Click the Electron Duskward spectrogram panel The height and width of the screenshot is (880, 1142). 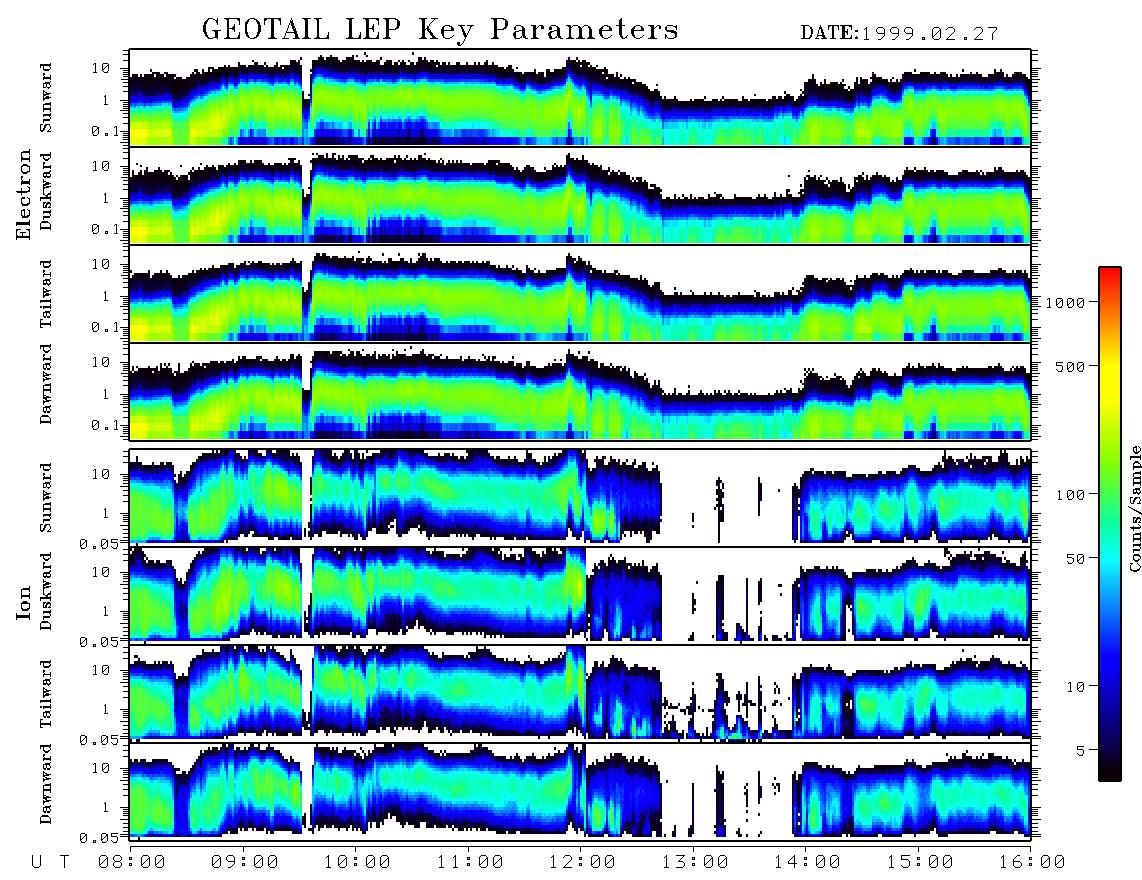(580, 195)
